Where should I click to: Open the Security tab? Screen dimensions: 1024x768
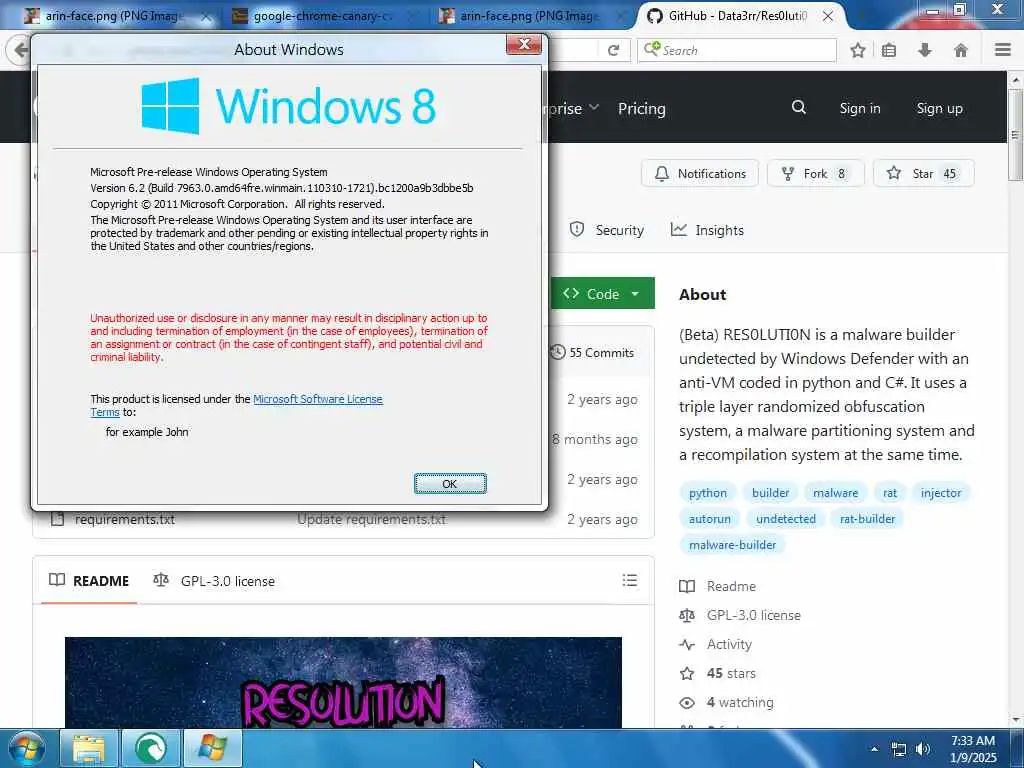tap(607, 230)
